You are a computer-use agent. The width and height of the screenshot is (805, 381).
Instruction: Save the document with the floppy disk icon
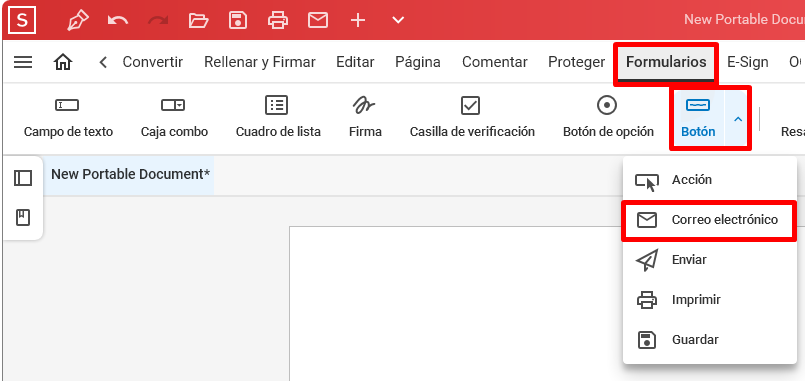click(238, 21)
